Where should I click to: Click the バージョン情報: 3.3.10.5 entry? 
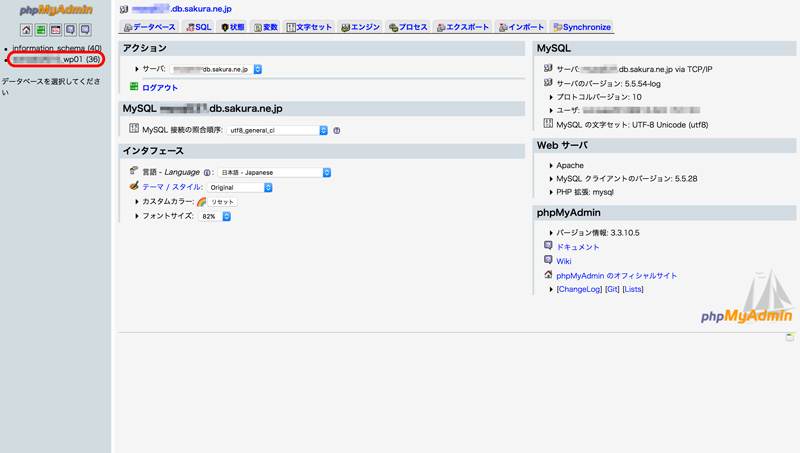[x=597, y=233]
